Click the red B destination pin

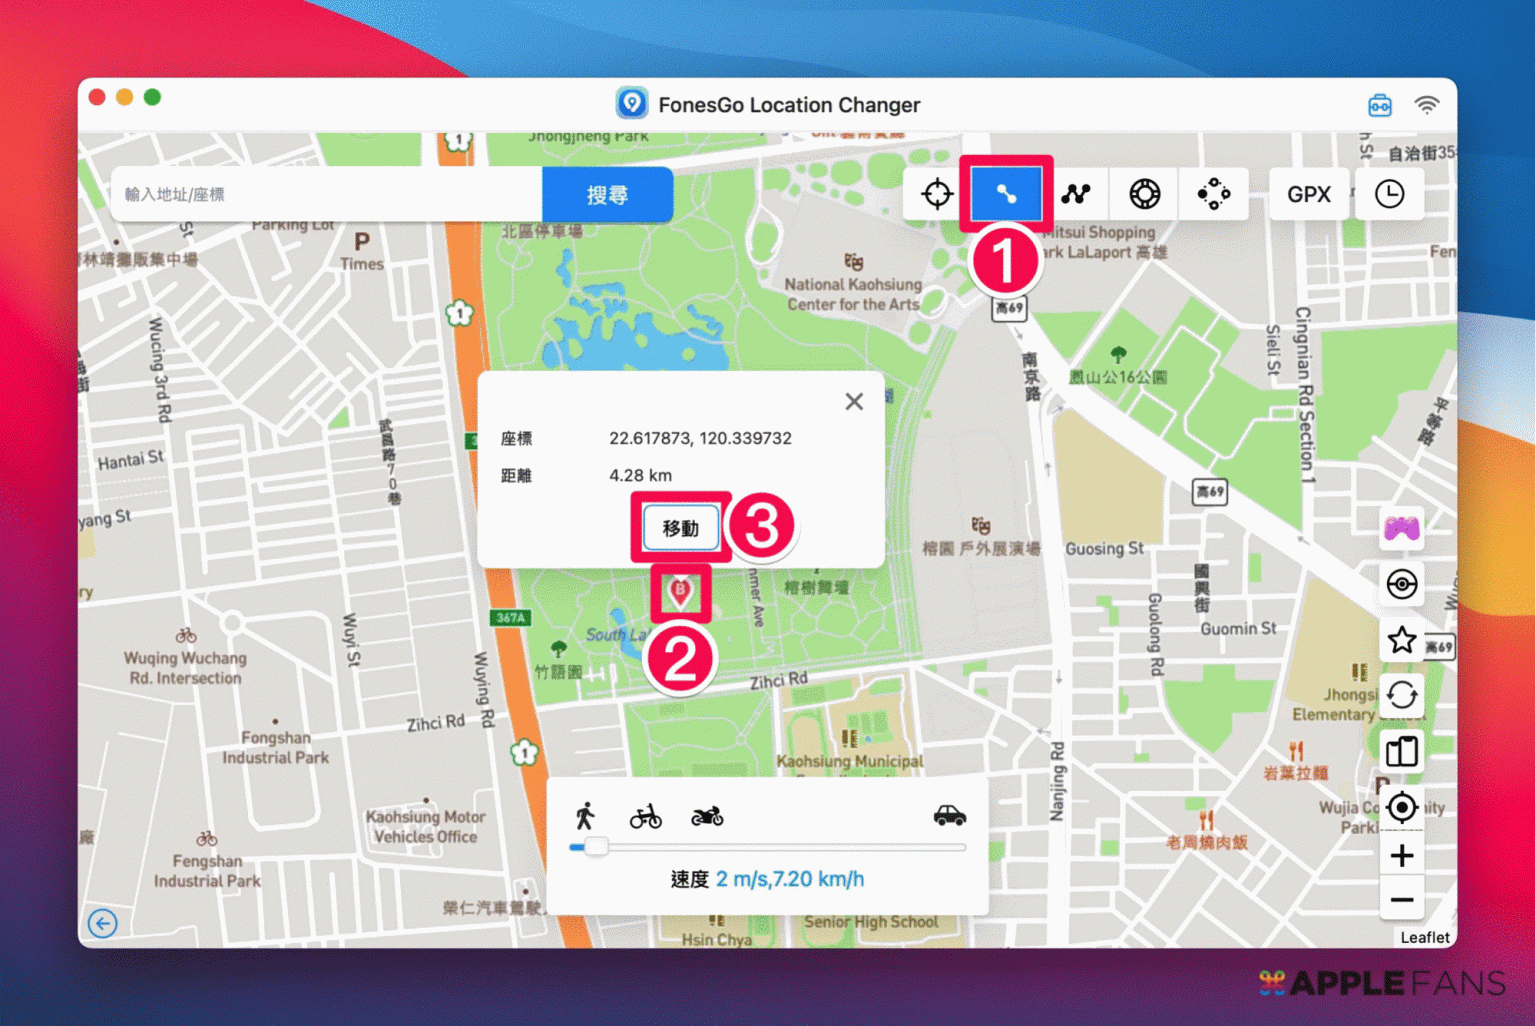680,591
